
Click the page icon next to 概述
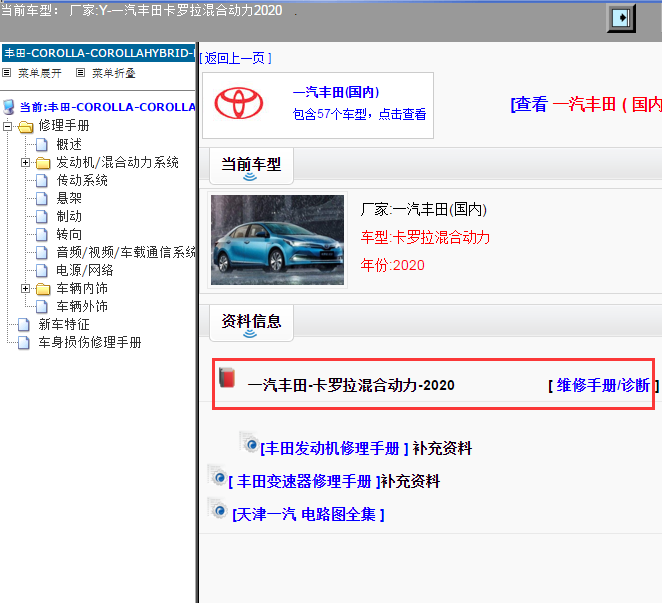click(x=41, y=145)
